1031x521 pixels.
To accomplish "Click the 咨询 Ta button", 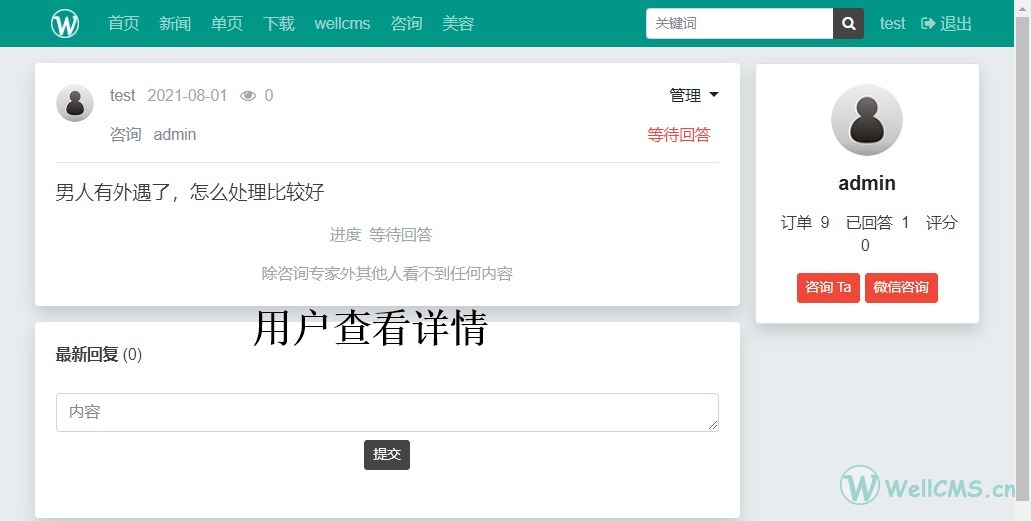I will (x=828, y=287).
